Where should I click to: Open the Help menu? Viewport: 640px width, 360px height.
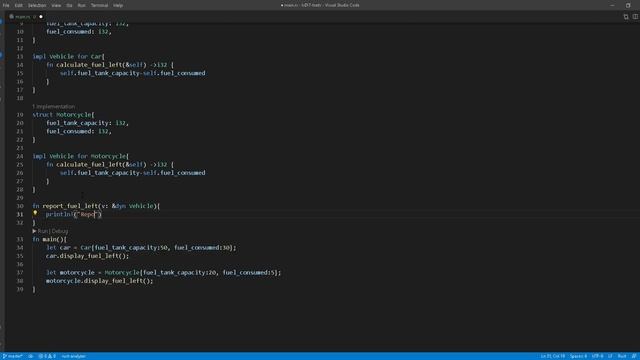click(118, 5)
